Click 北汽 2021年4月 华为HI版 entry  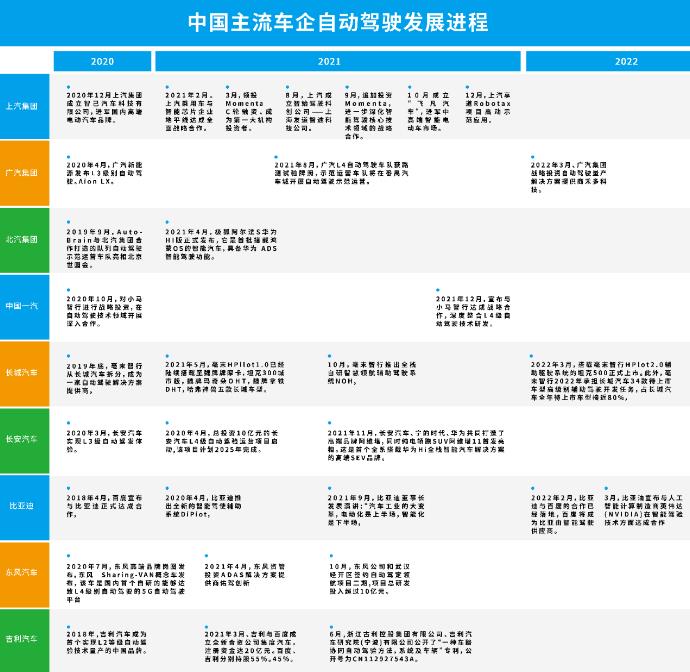(x=221, y=244)
